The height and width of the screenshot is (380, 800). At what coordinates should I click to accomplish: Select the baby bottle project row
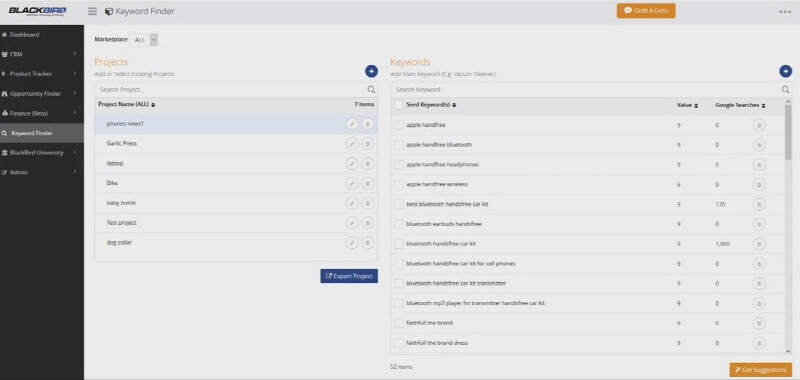[236, 203]
